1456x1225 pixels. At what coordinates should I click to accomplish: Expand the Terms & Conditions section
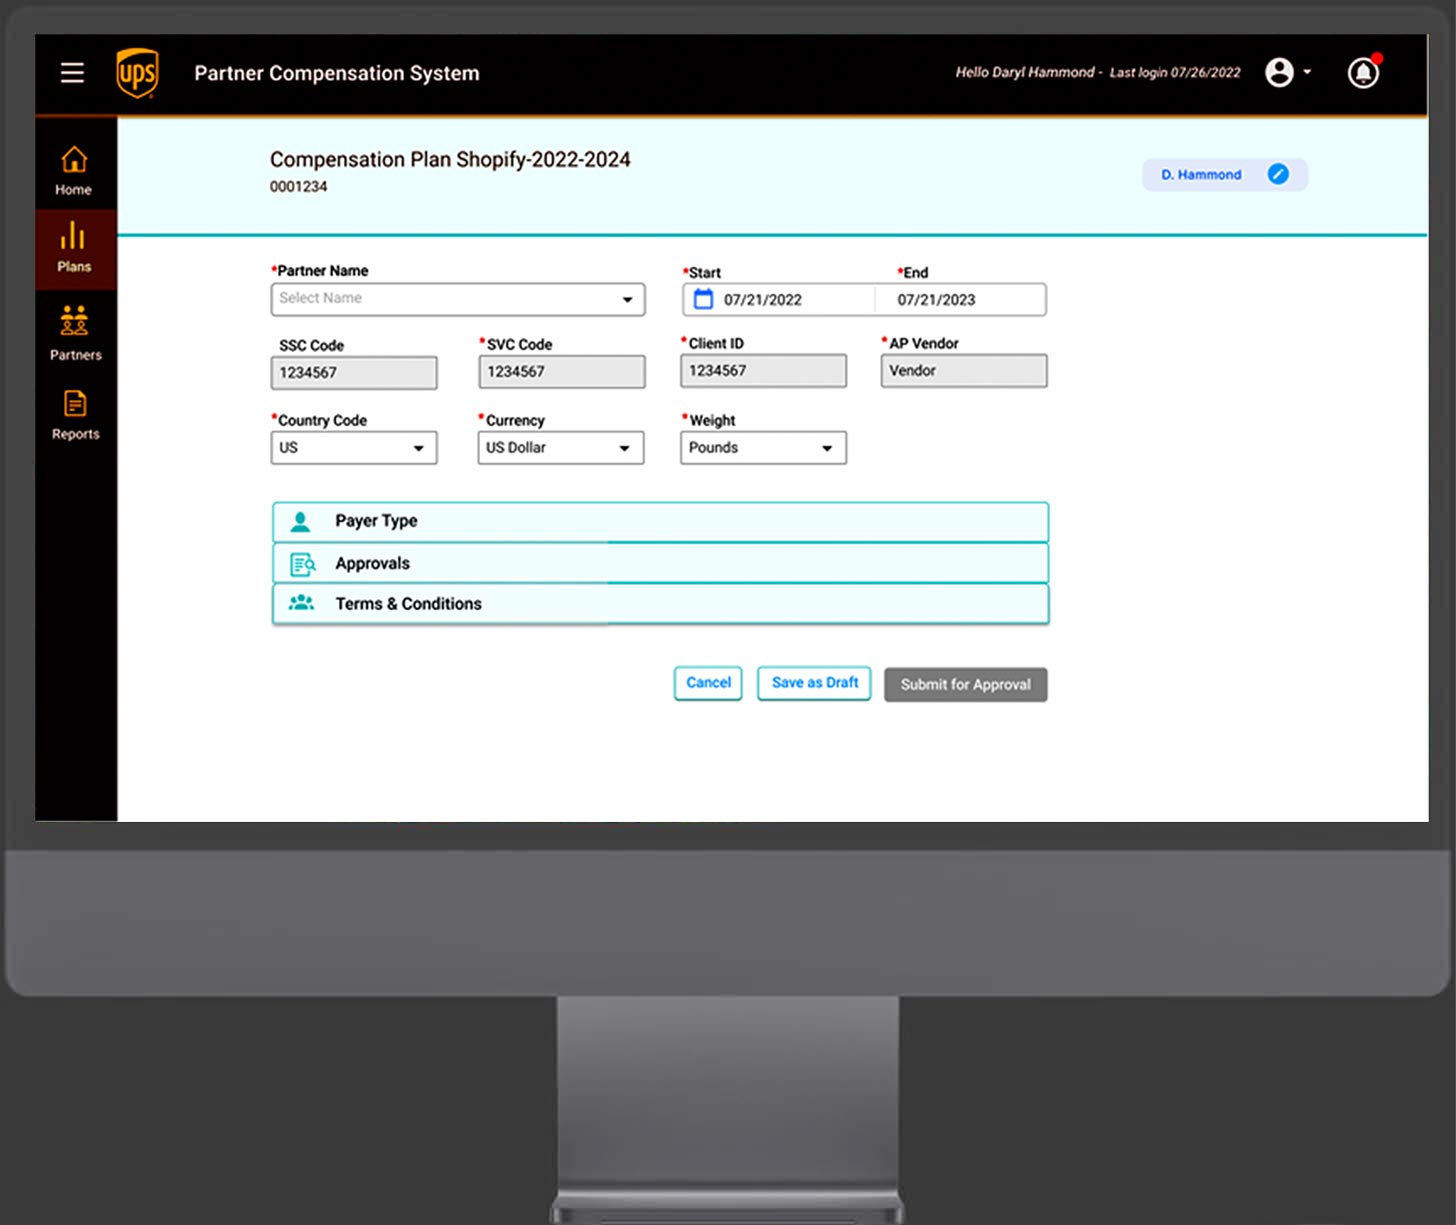coord(660,605)
